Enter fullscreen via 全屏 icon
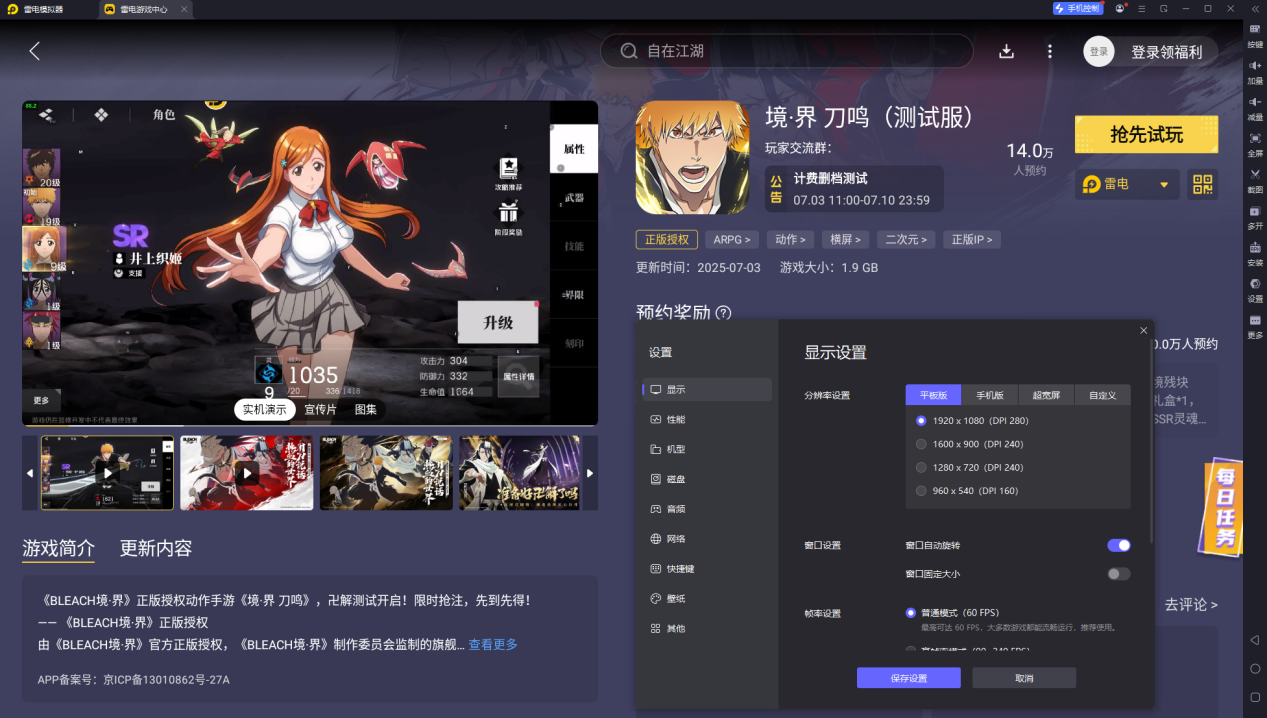Screen dimensions: 1267x718 (x=1255, y=144)
